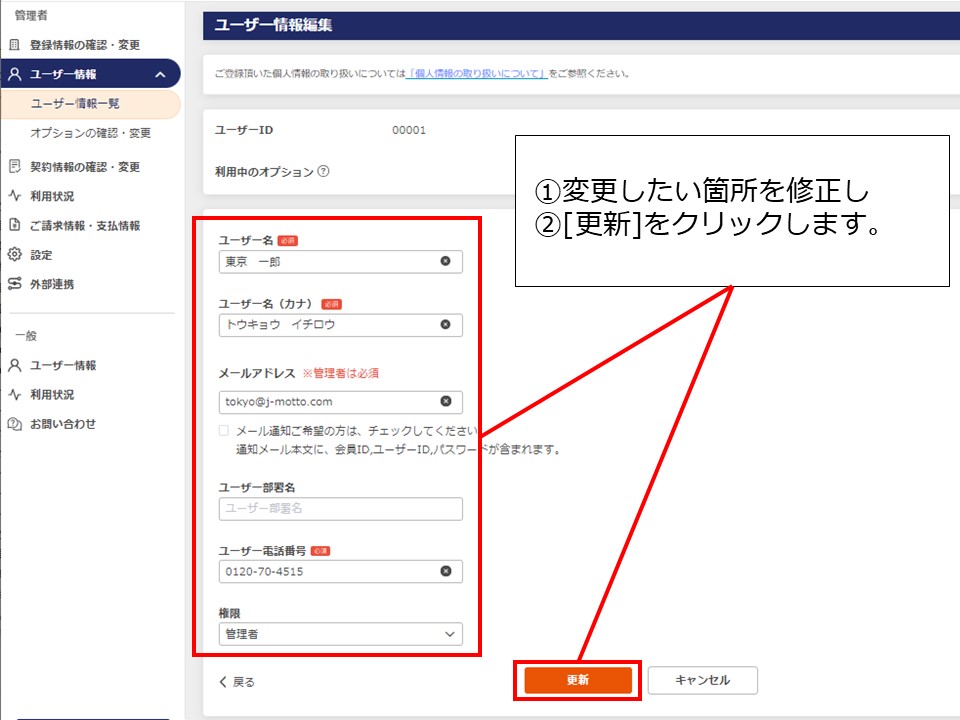The height and width of the screenshot is (720, 960).
Task: Click into the ユーザー部署名 input field
Action: click(x=340, y=509)
